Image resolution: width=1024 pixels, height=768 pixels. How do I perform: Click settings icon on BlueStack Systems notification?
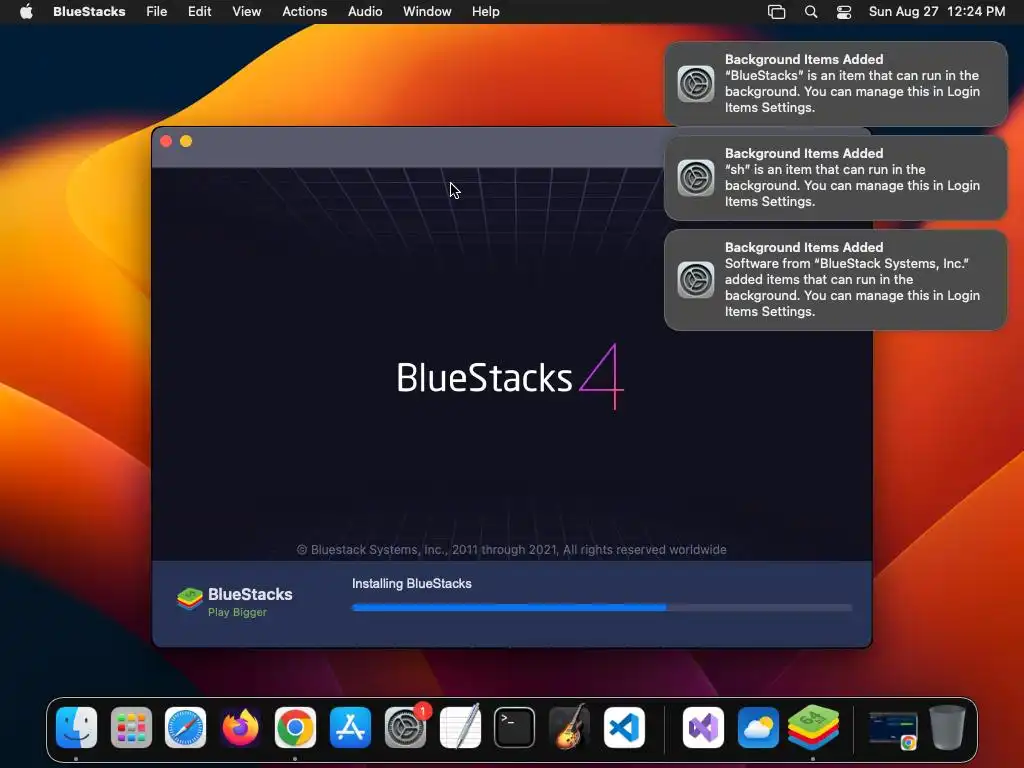[696, 280]
